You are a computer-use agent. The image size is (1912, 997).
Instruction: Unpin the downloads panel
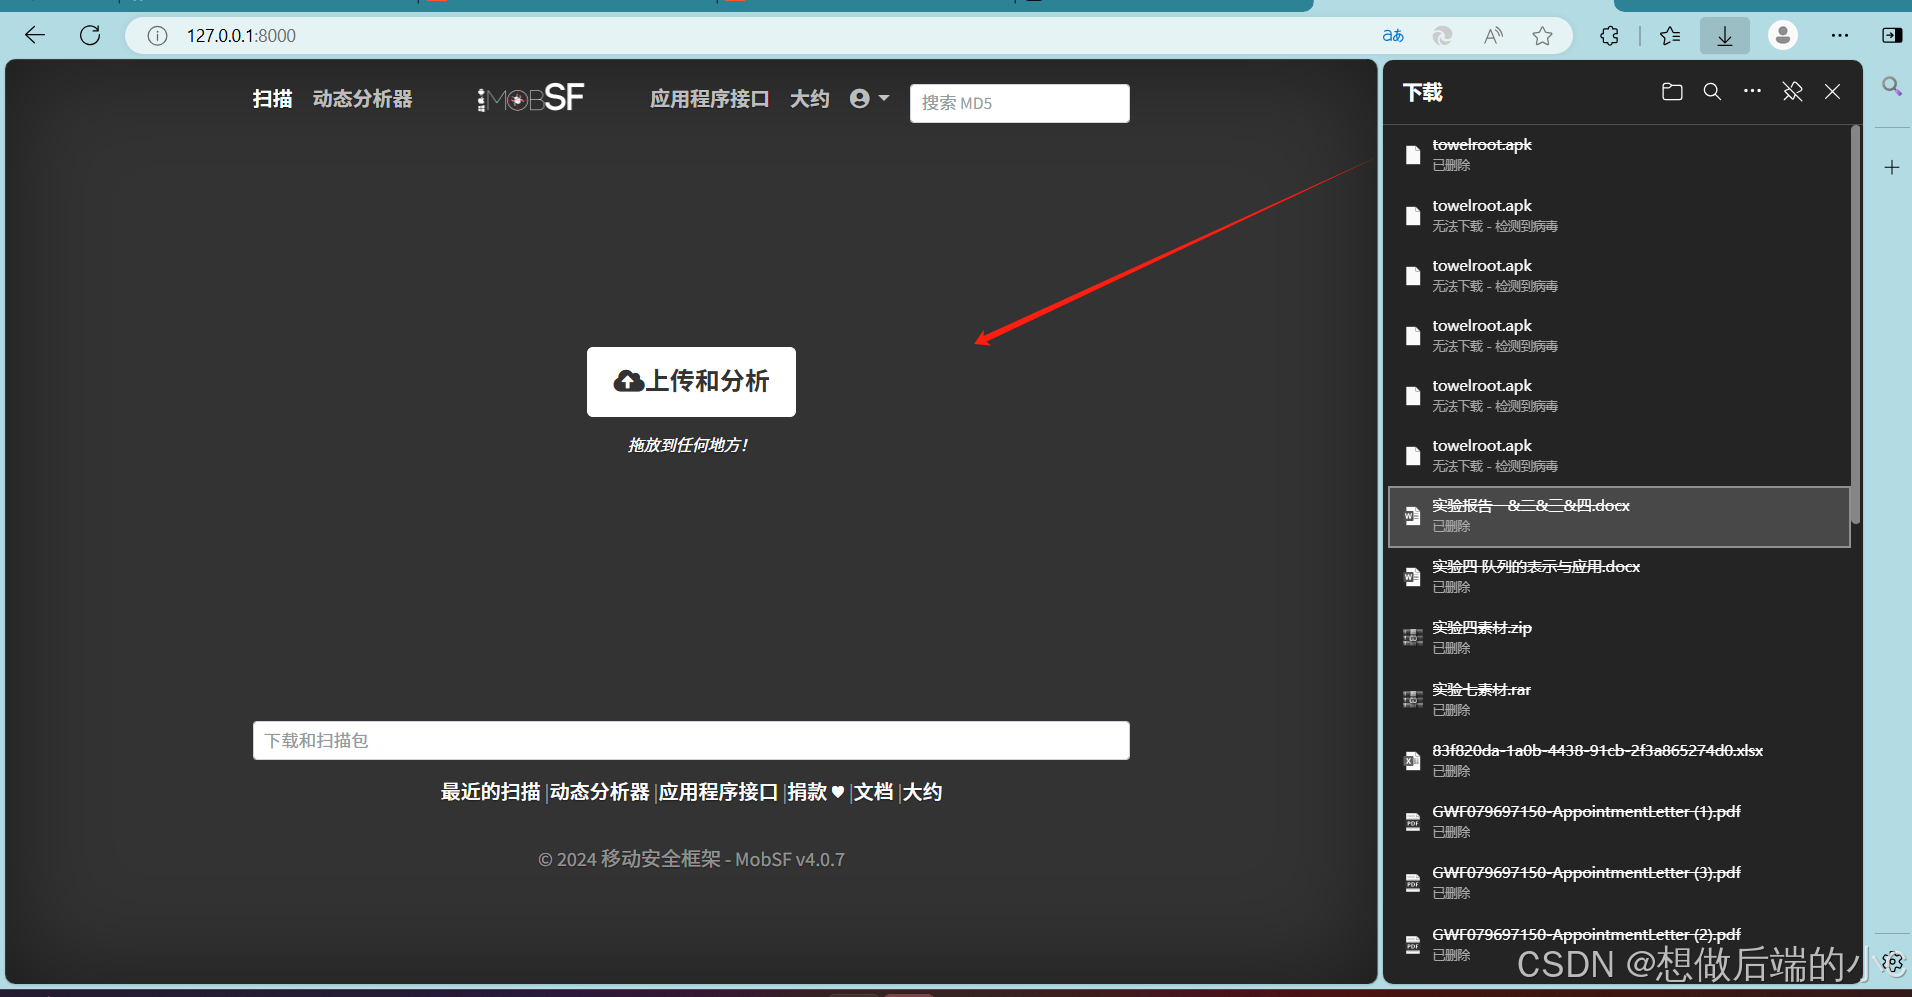point(1793,92)
